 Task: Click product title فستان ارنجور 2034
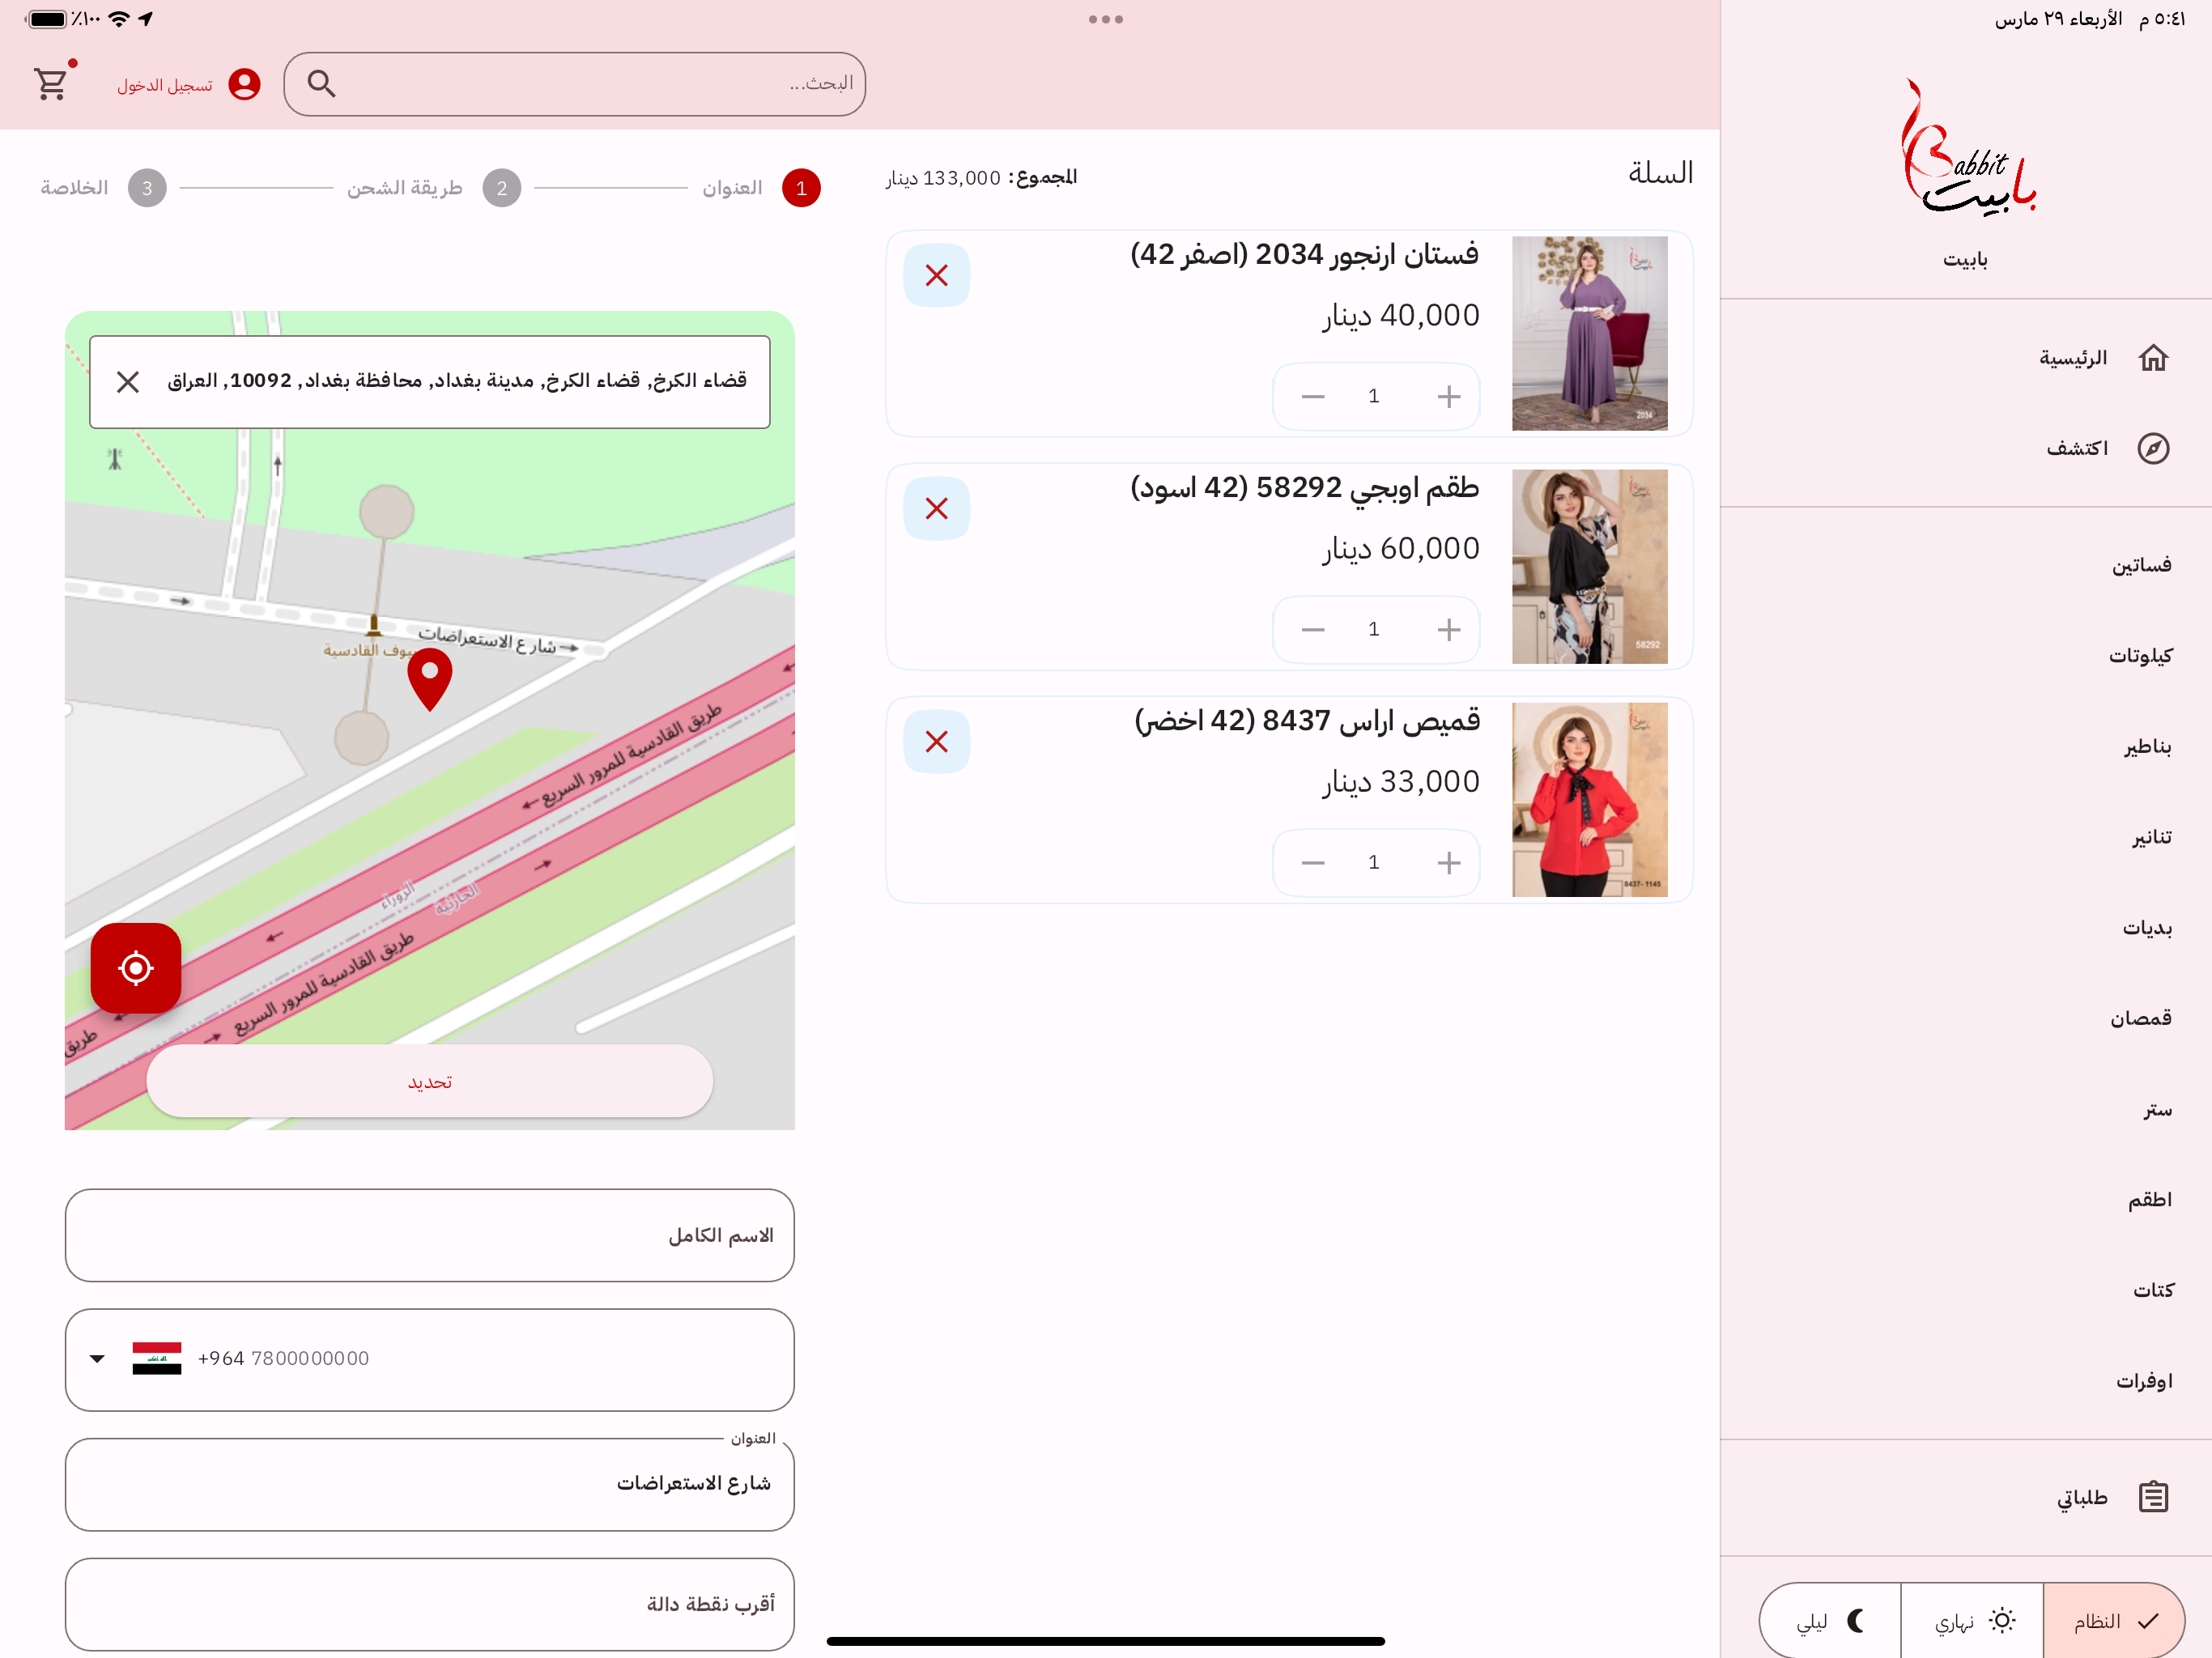(1304, 255)
